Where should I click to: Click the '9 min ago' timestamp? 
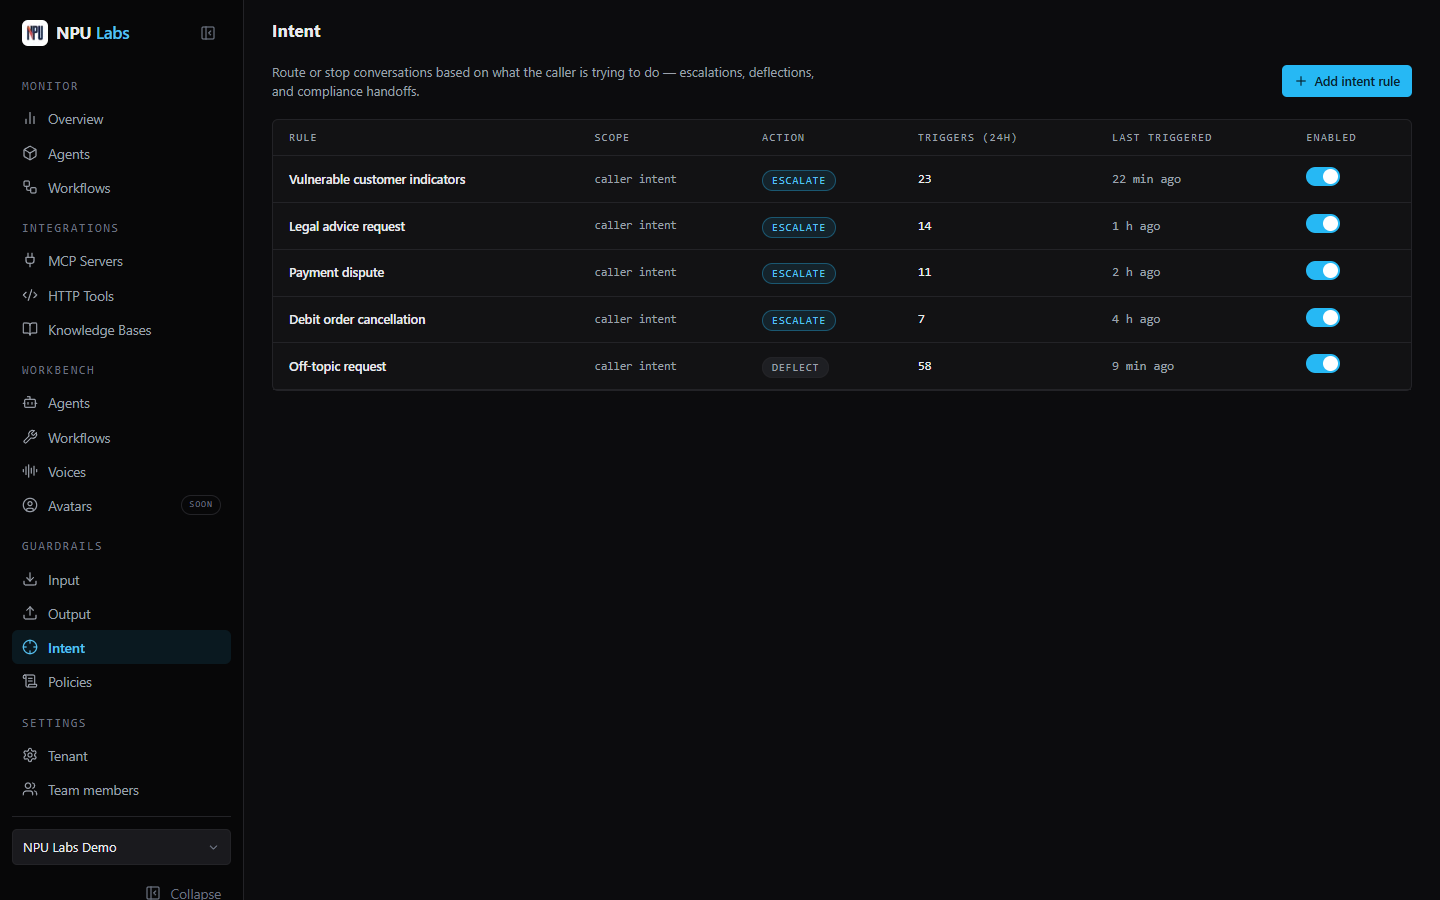[1143, 366]
